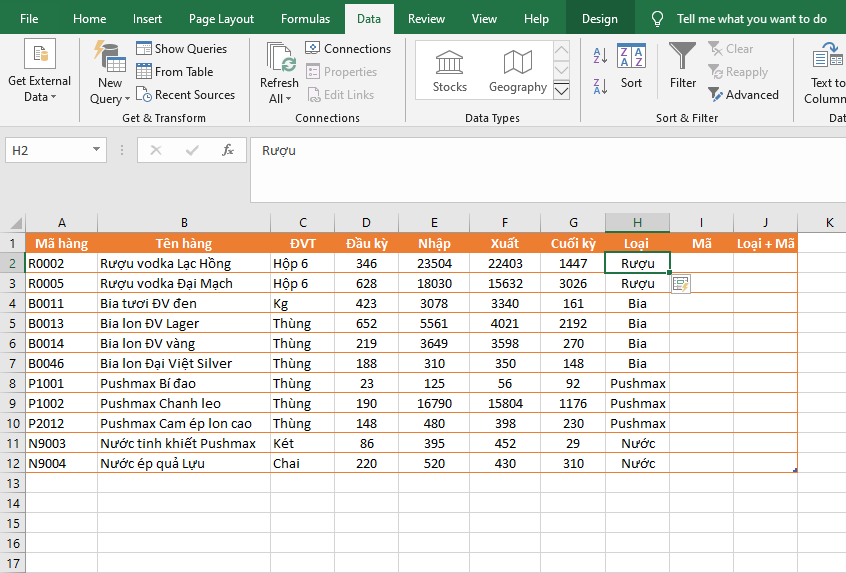
Task: Open the Sort dialog button
Action: (x=631, y=66)
